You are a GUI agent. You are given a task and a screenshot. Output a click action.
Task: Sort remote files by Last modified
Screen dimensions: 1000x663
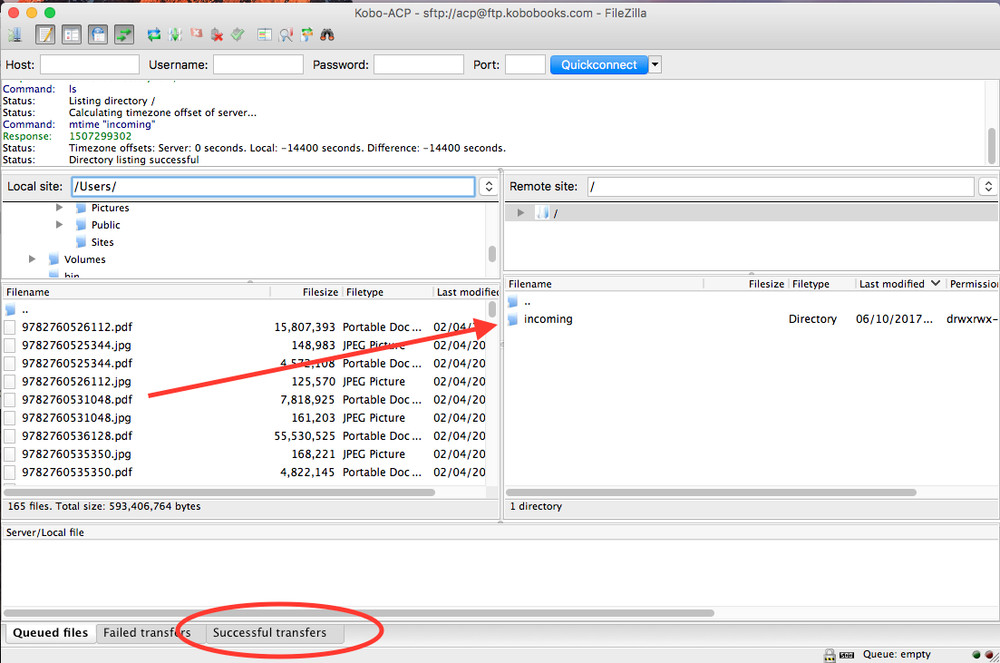[890, 283]
